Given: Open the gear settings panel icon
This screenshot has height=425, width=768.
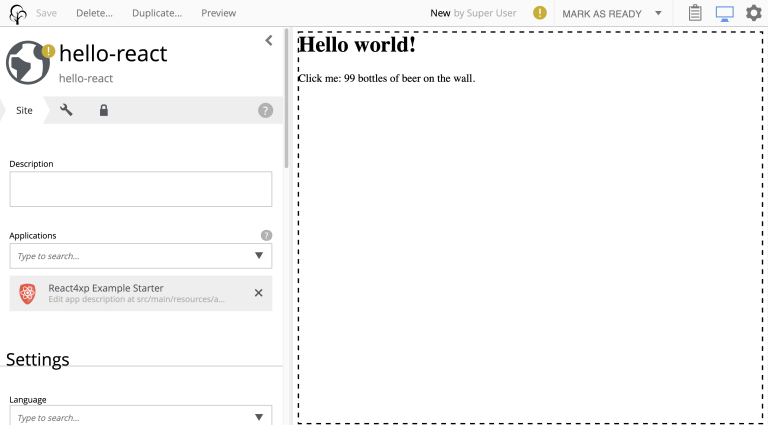Looking at the screenshot, I should [753, 13].
